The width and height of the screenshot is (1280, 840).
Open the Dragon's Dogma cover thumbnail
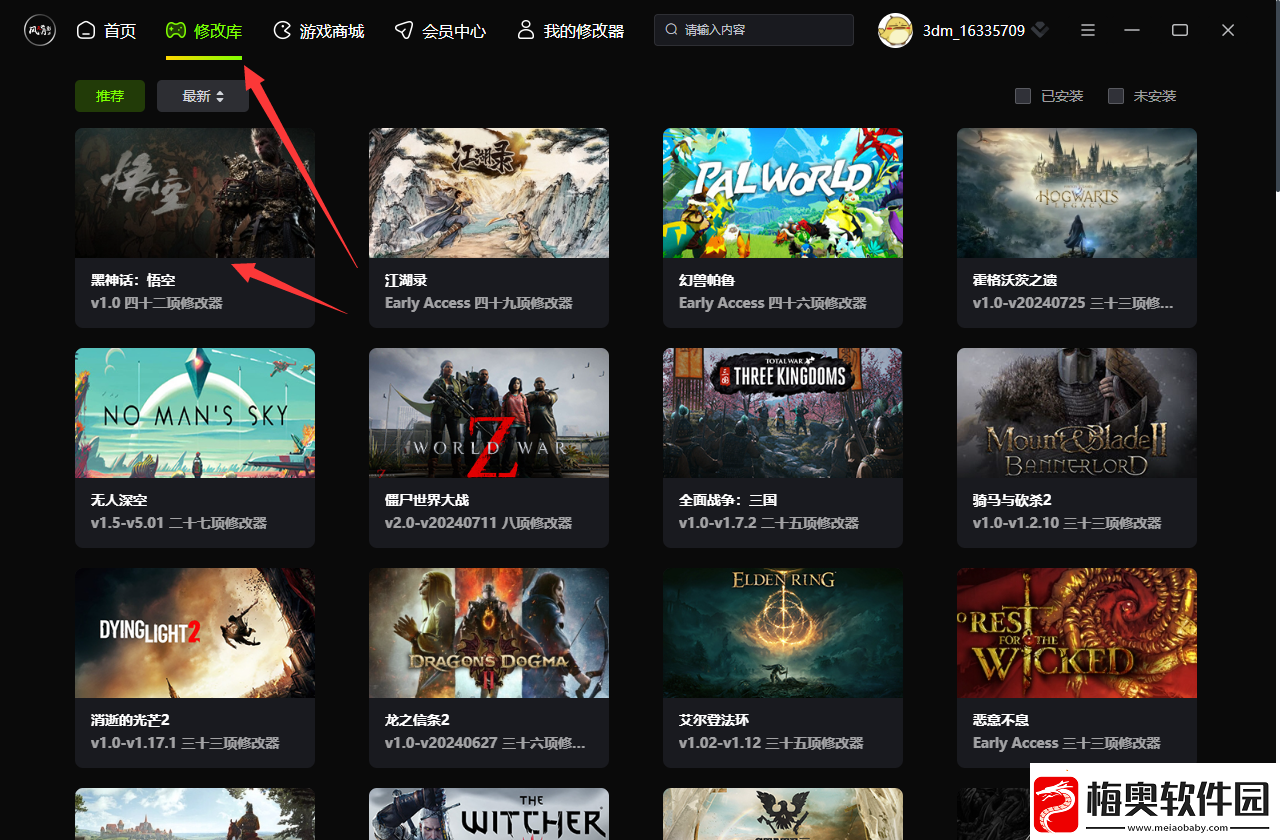coord(489,633)
